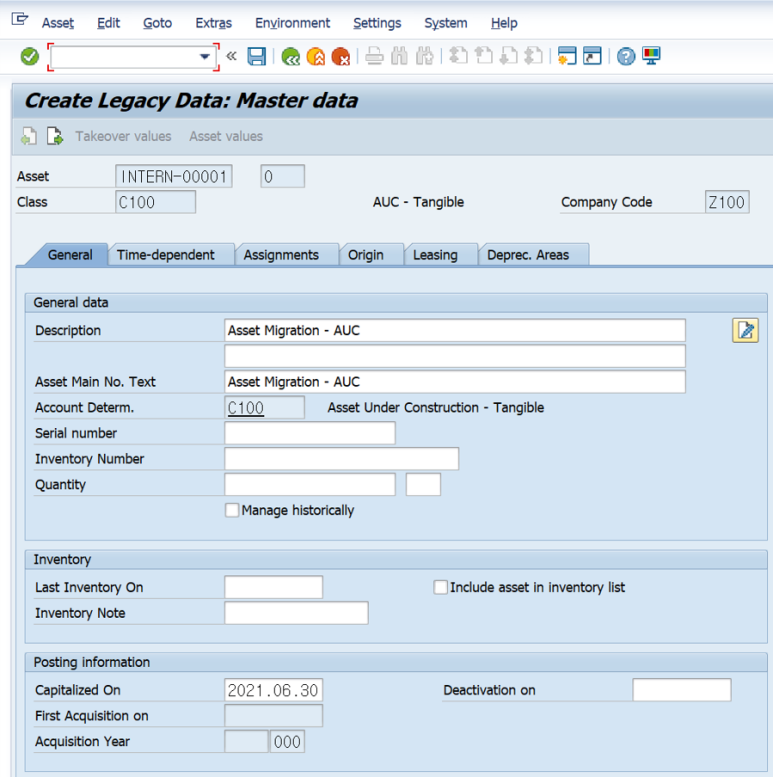Screen dimensions: 773x777
Task: Collapse the command field with double chevron
Action: pos(231,56)
